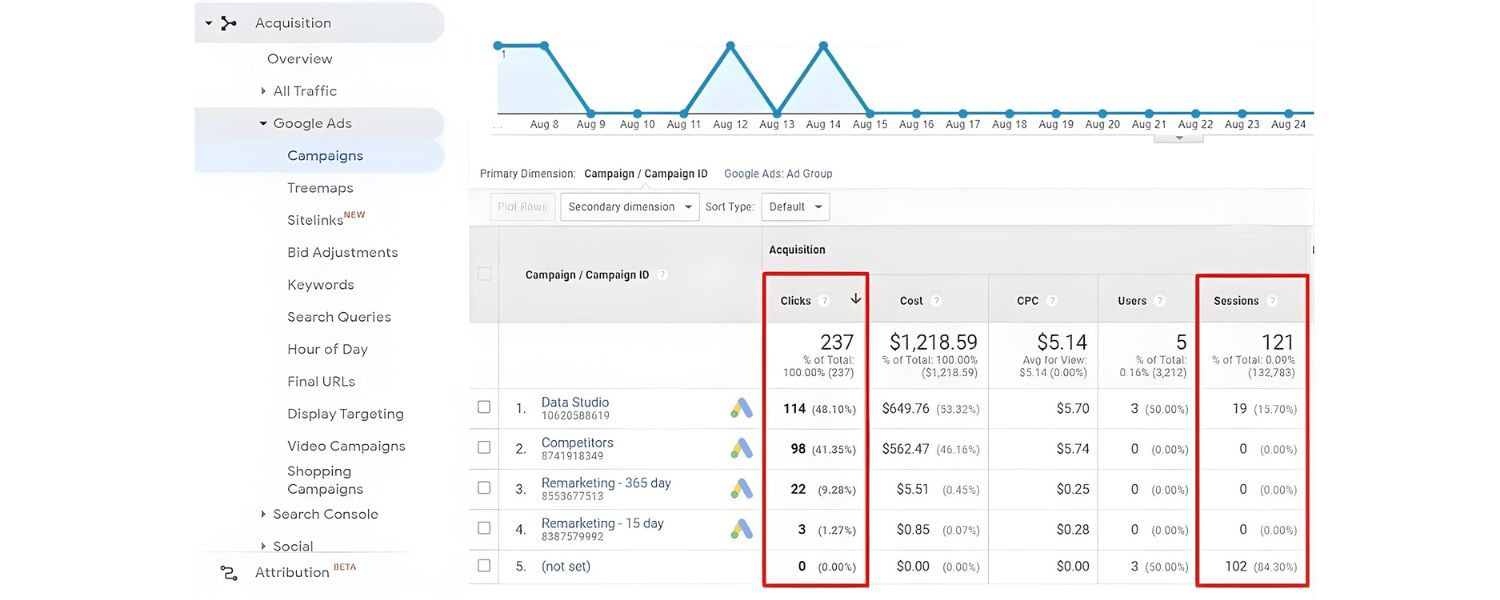Click the Plot Rows button
Screen dimensions: 1500x600
[x=522, y=206]
